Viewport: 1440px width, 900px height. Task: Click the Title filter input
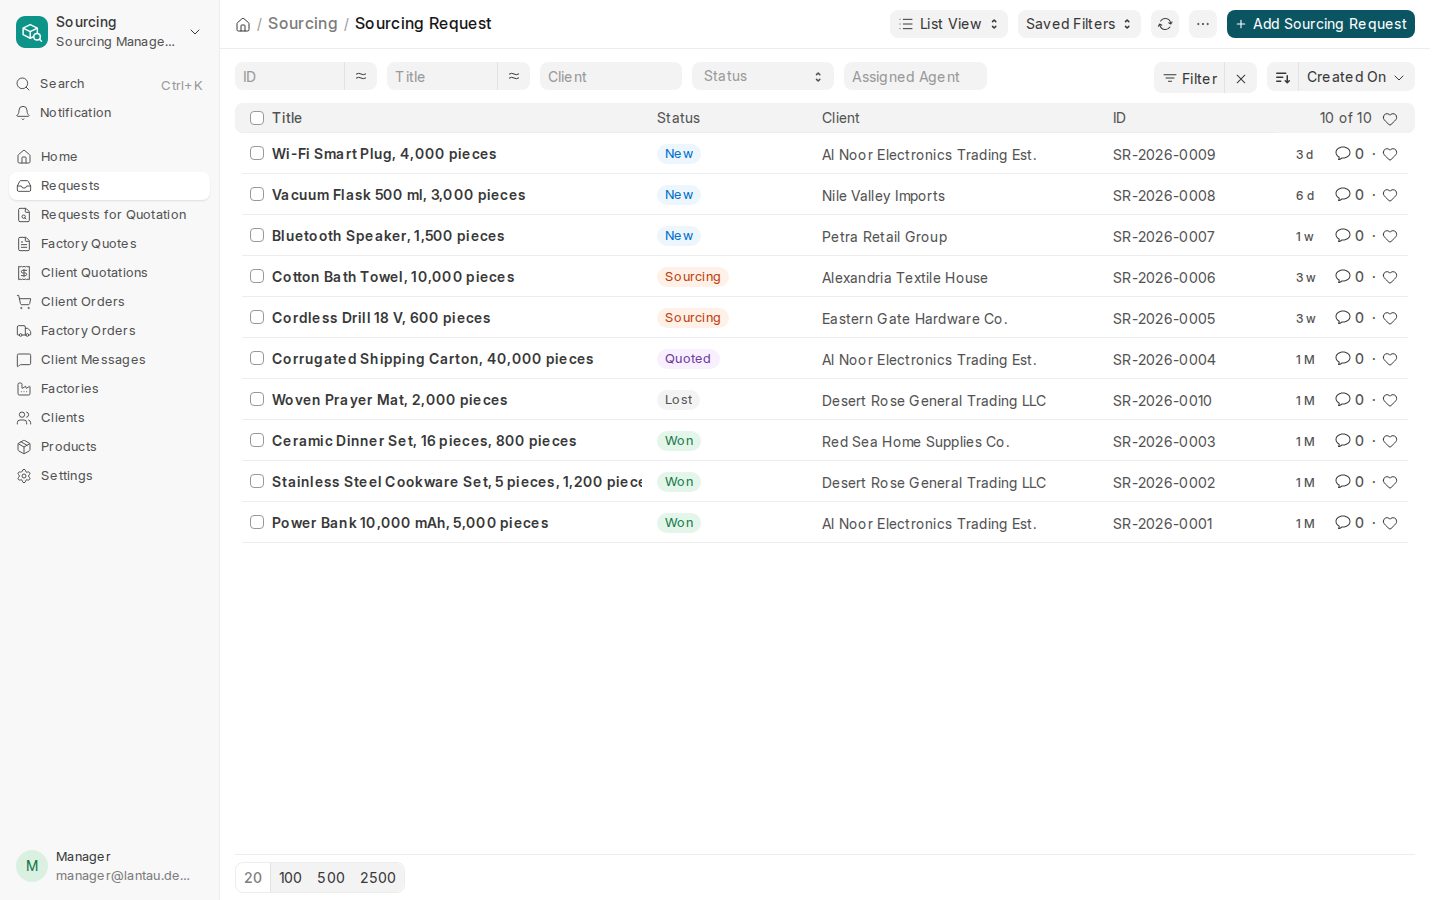pyautogui.click(x=442, y=76)
